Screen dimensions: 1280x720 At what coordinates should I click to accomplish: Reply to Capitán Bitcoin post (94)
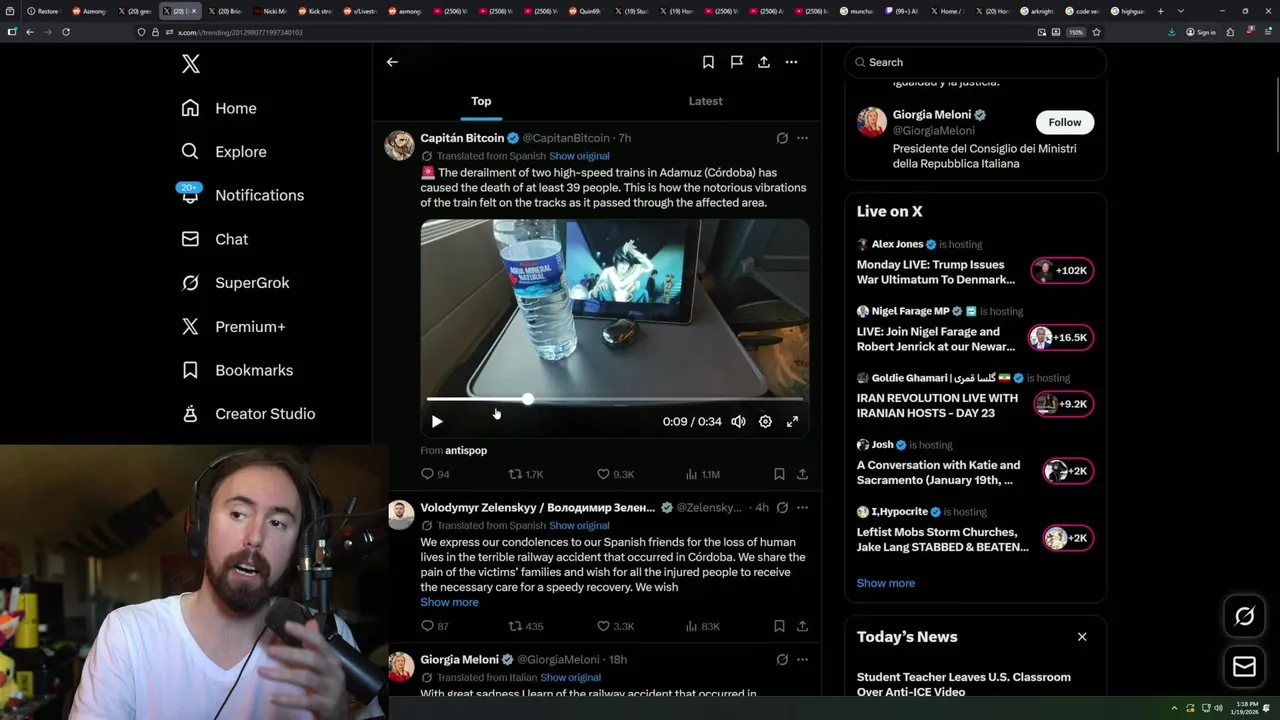click(435, 474)
